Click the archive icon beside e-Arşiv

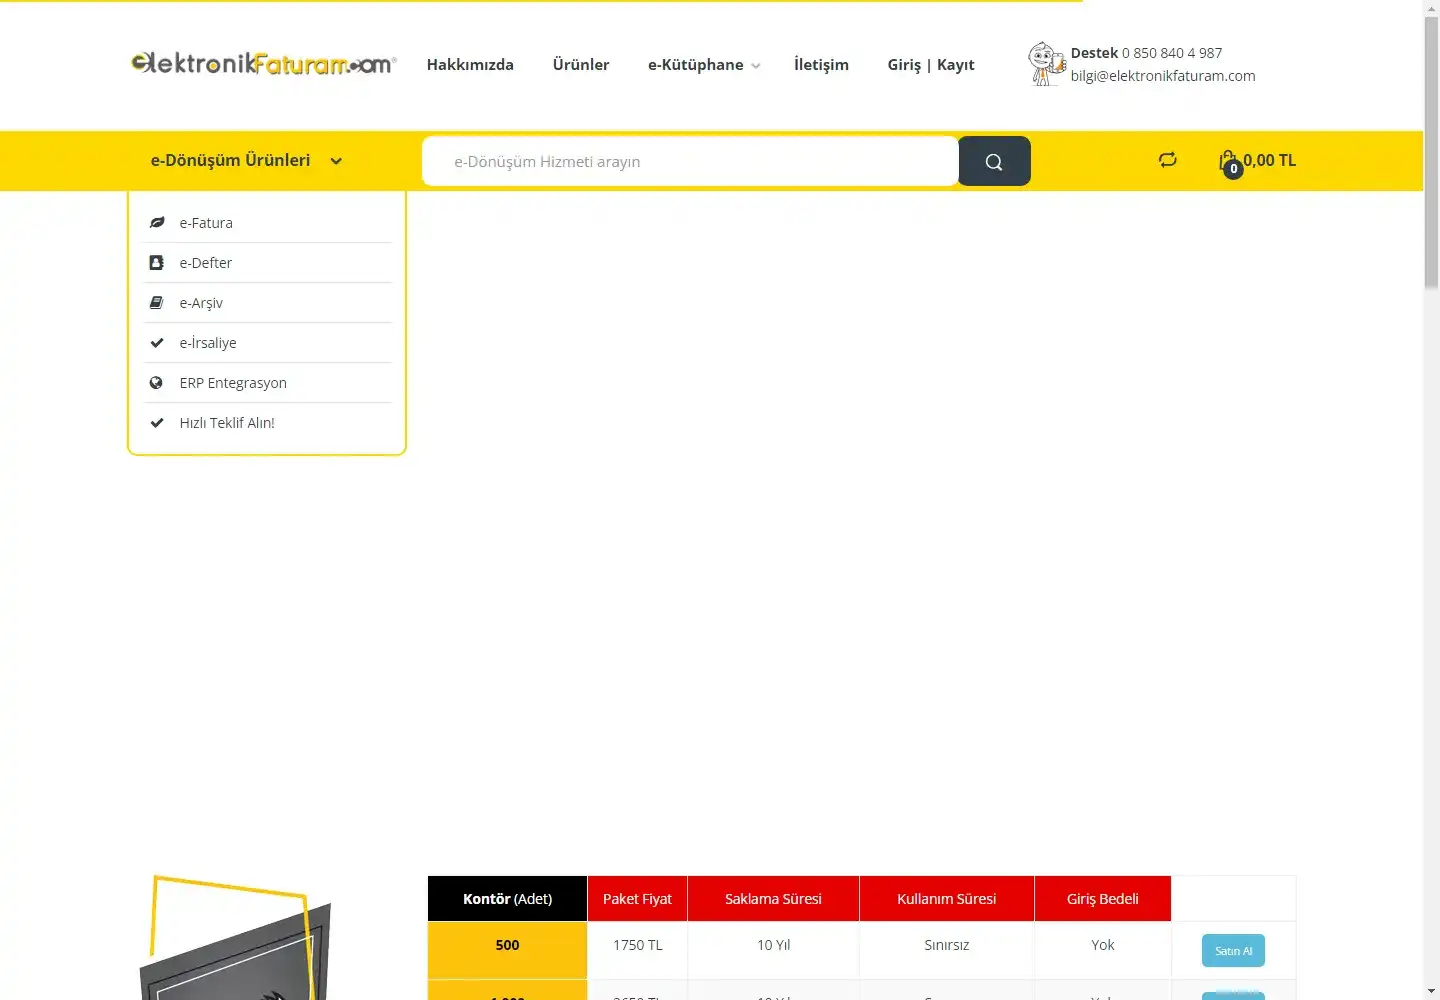(x=156, y=303)
